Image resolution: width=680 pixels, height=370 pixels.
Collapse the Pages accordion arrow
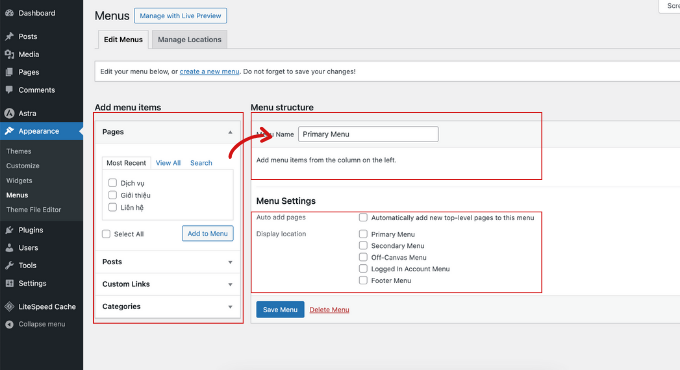(x=230, y=132)
